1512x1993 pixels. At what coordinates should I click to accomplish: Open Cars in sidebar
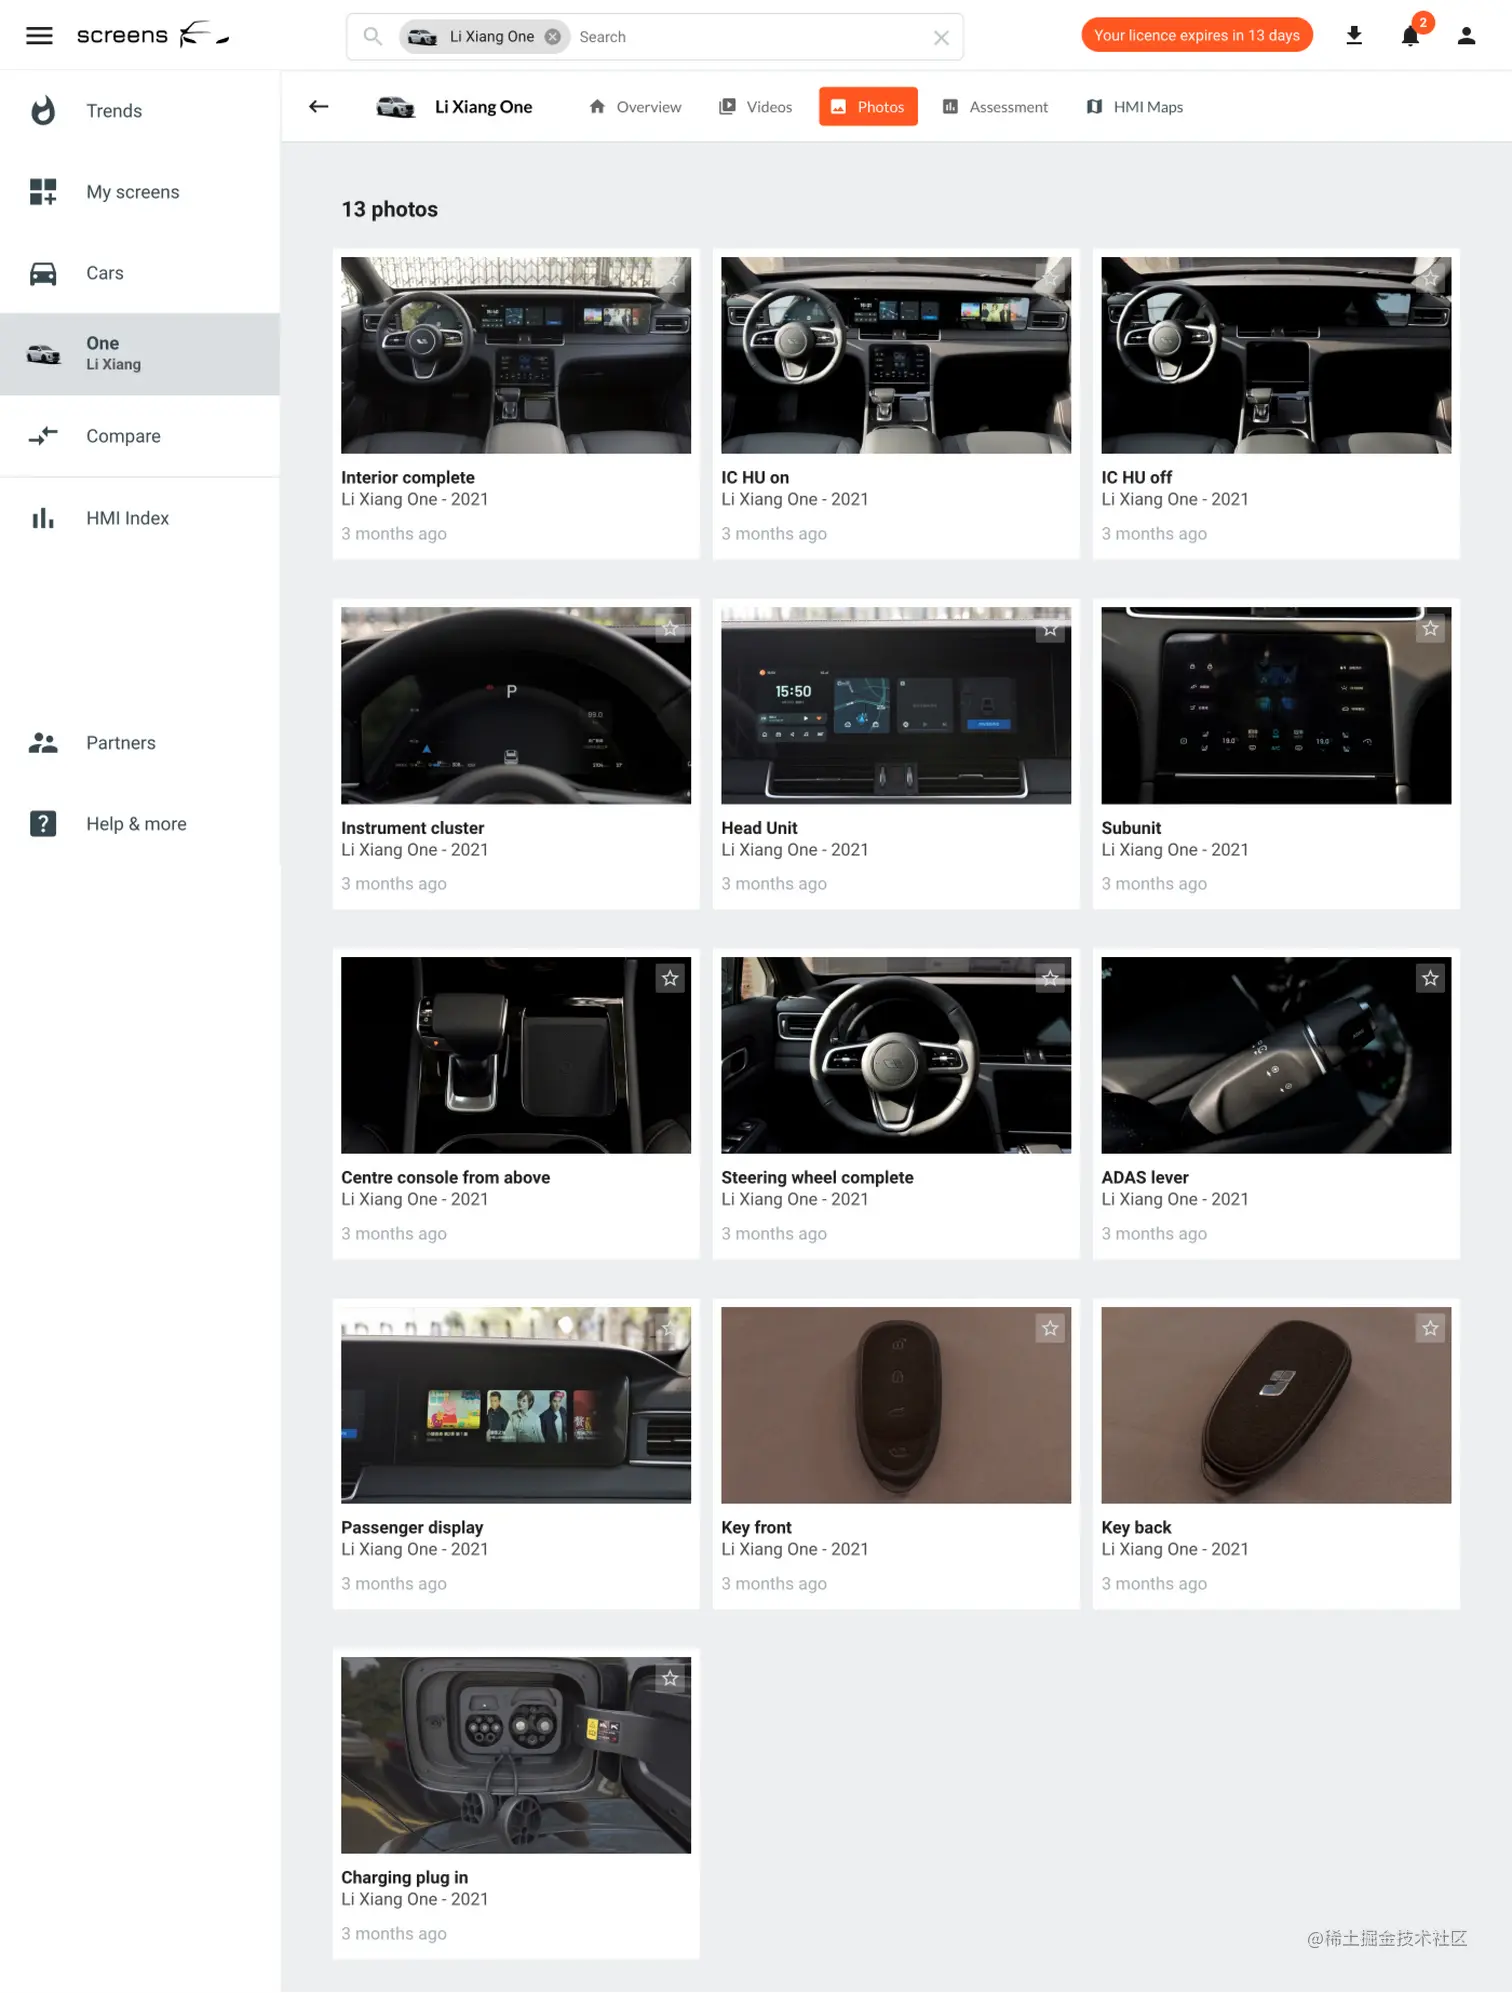pyautogui.click(x=140, y=273)
